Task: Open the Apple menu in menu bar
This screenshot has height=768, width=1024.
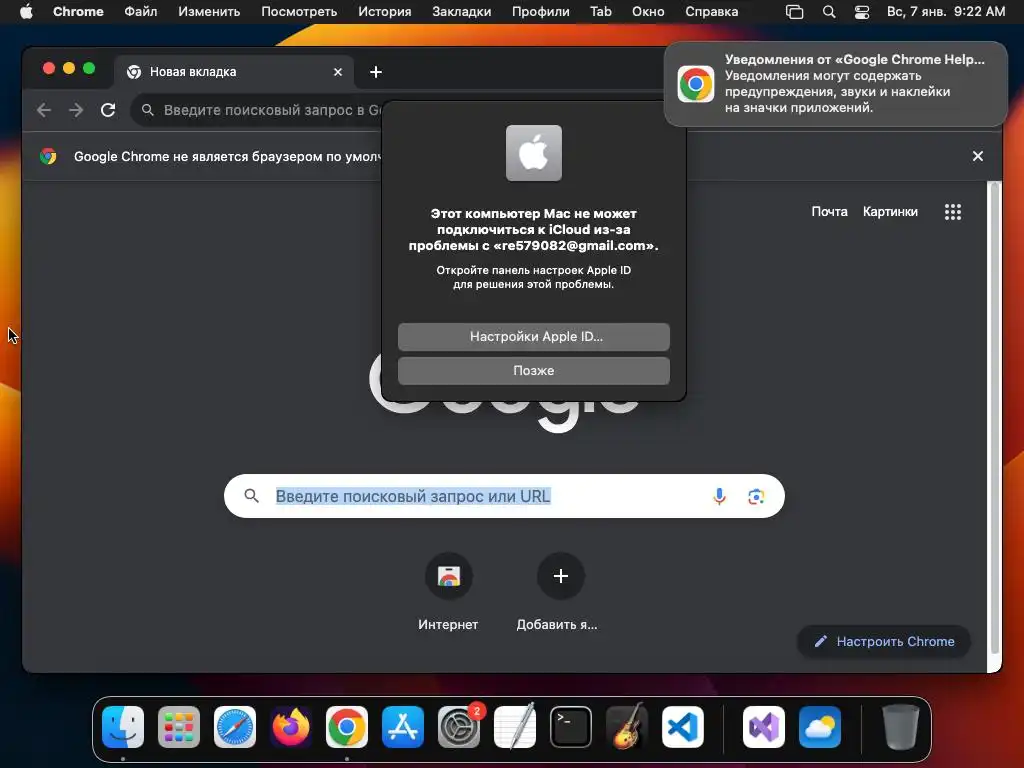Action: 26,12
